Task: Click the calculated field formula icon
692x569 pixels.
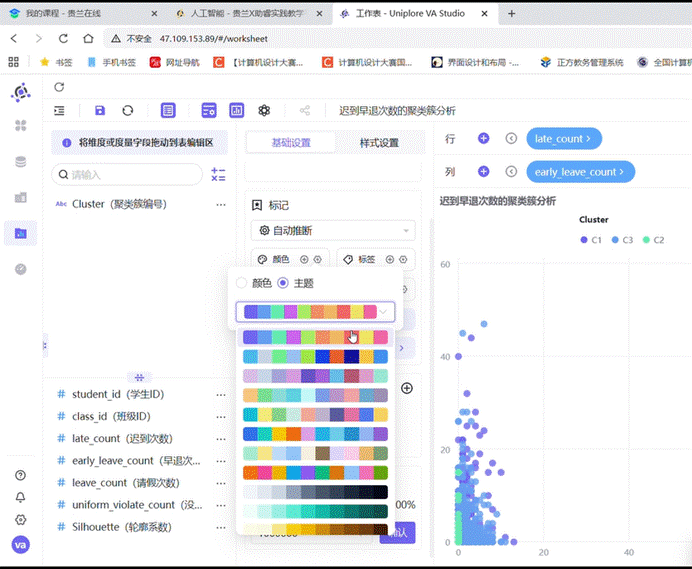Action: coord(218,175)
